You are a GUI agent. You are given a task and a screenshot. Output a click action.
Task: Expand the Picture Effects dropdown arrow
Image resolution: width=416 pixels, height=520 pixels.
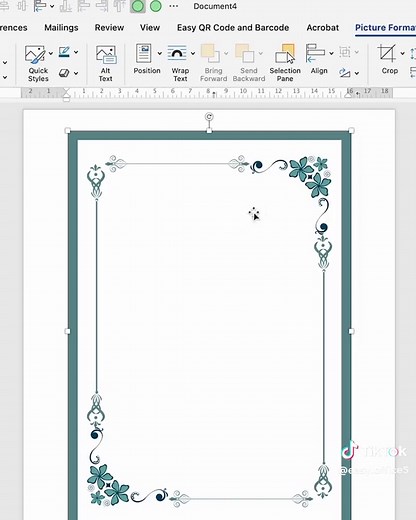click(76, 73)
